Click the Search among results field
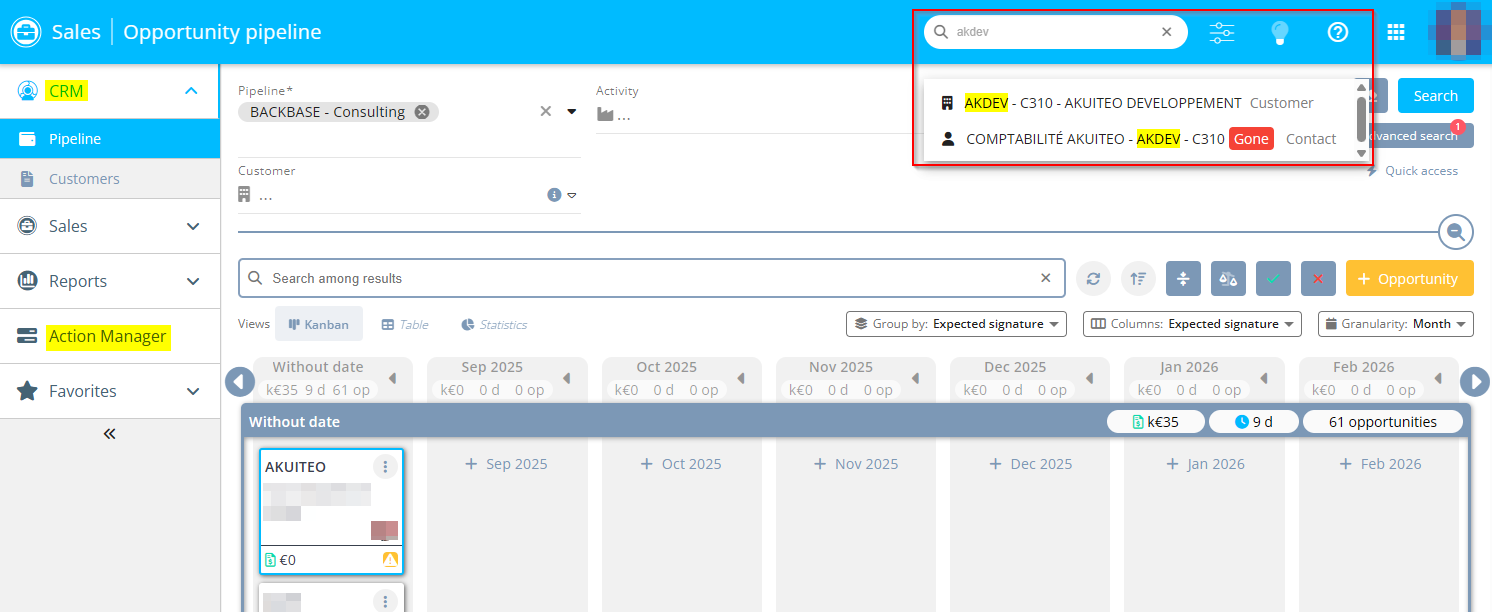 [x=650, y=279]
